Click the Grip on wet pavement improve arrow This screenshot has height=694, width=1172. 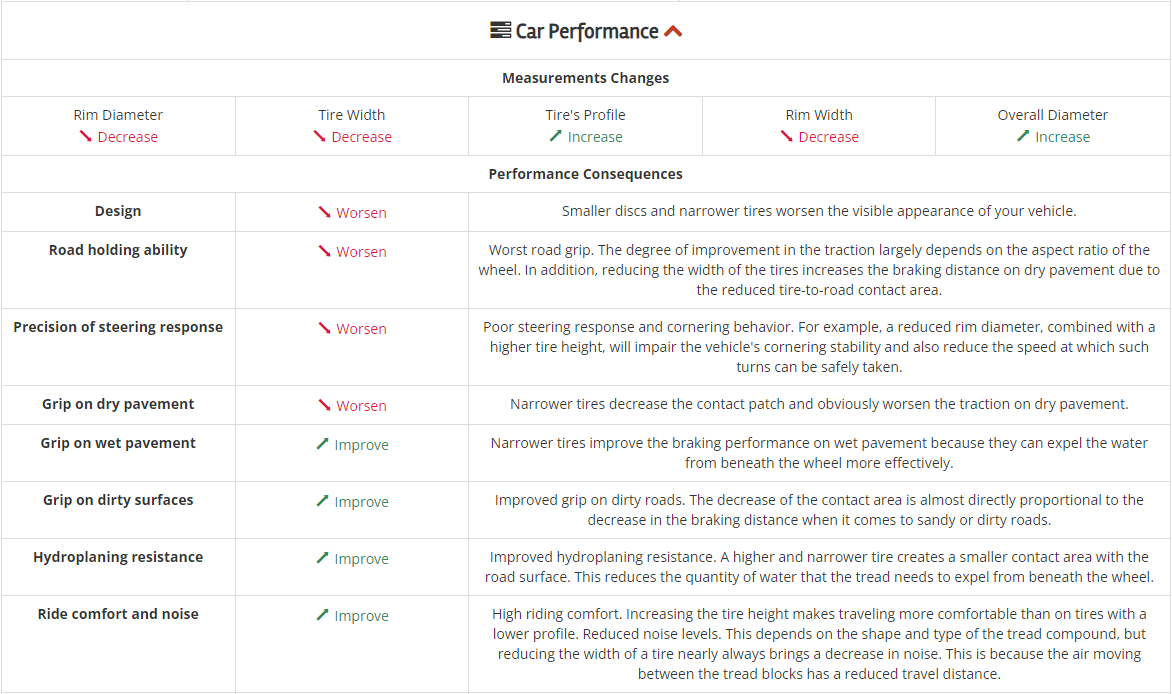tap(323, 444)
